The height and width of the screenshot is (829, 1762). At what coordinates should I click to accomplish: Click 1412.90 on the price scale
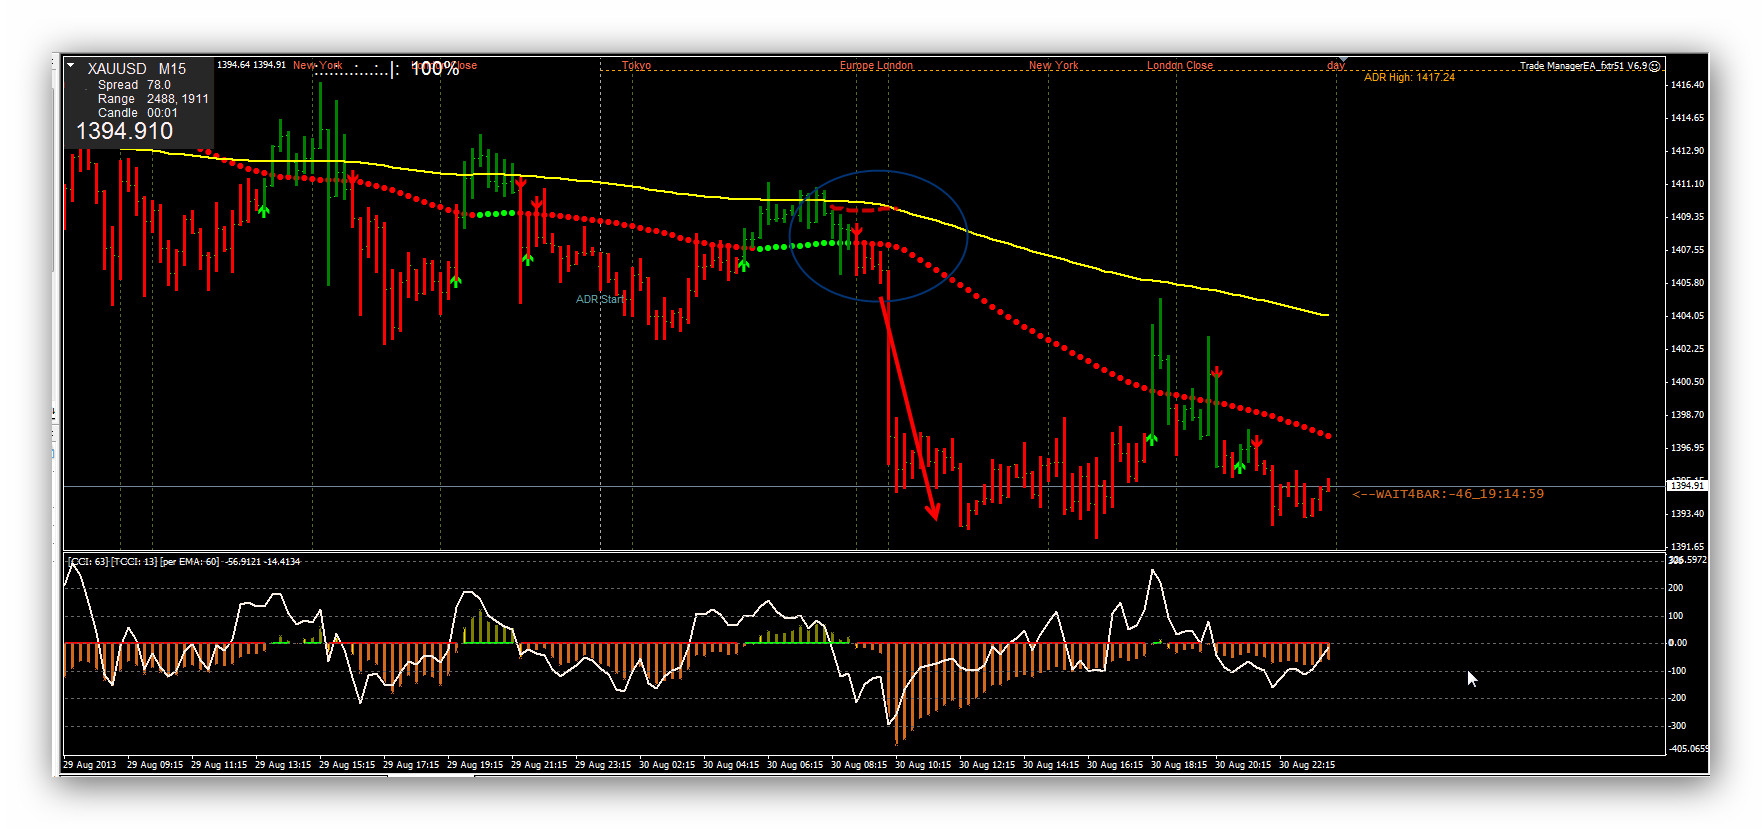[1687, 151]
